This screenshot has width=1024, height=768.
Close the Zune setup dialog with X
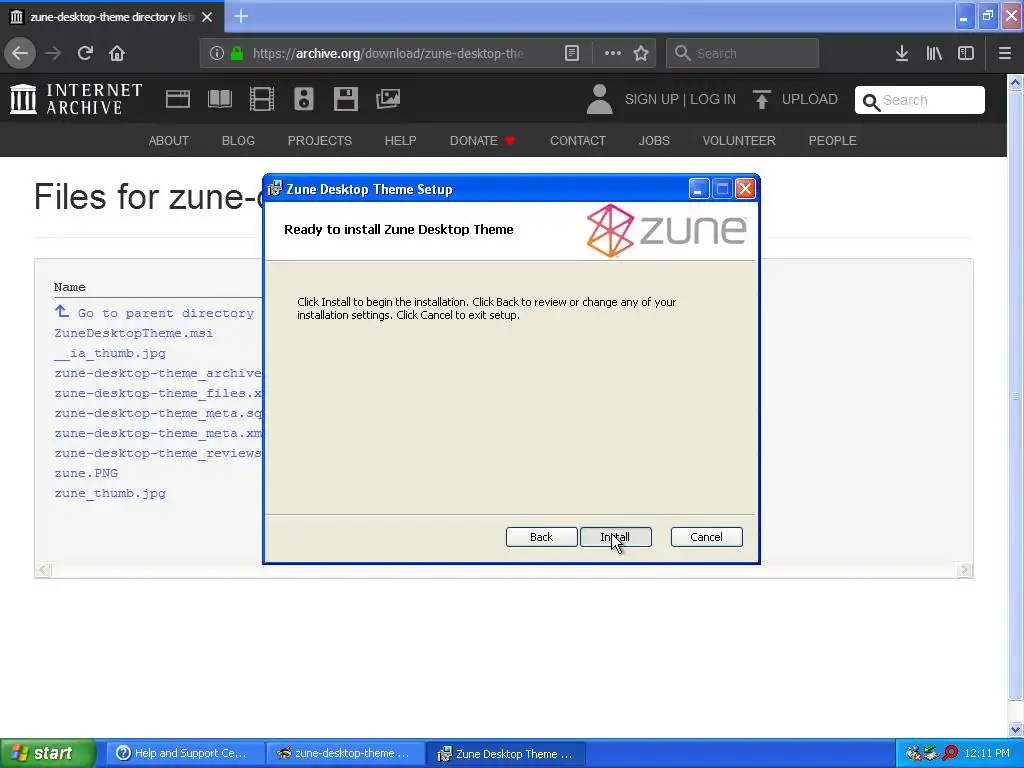(745, 189)
